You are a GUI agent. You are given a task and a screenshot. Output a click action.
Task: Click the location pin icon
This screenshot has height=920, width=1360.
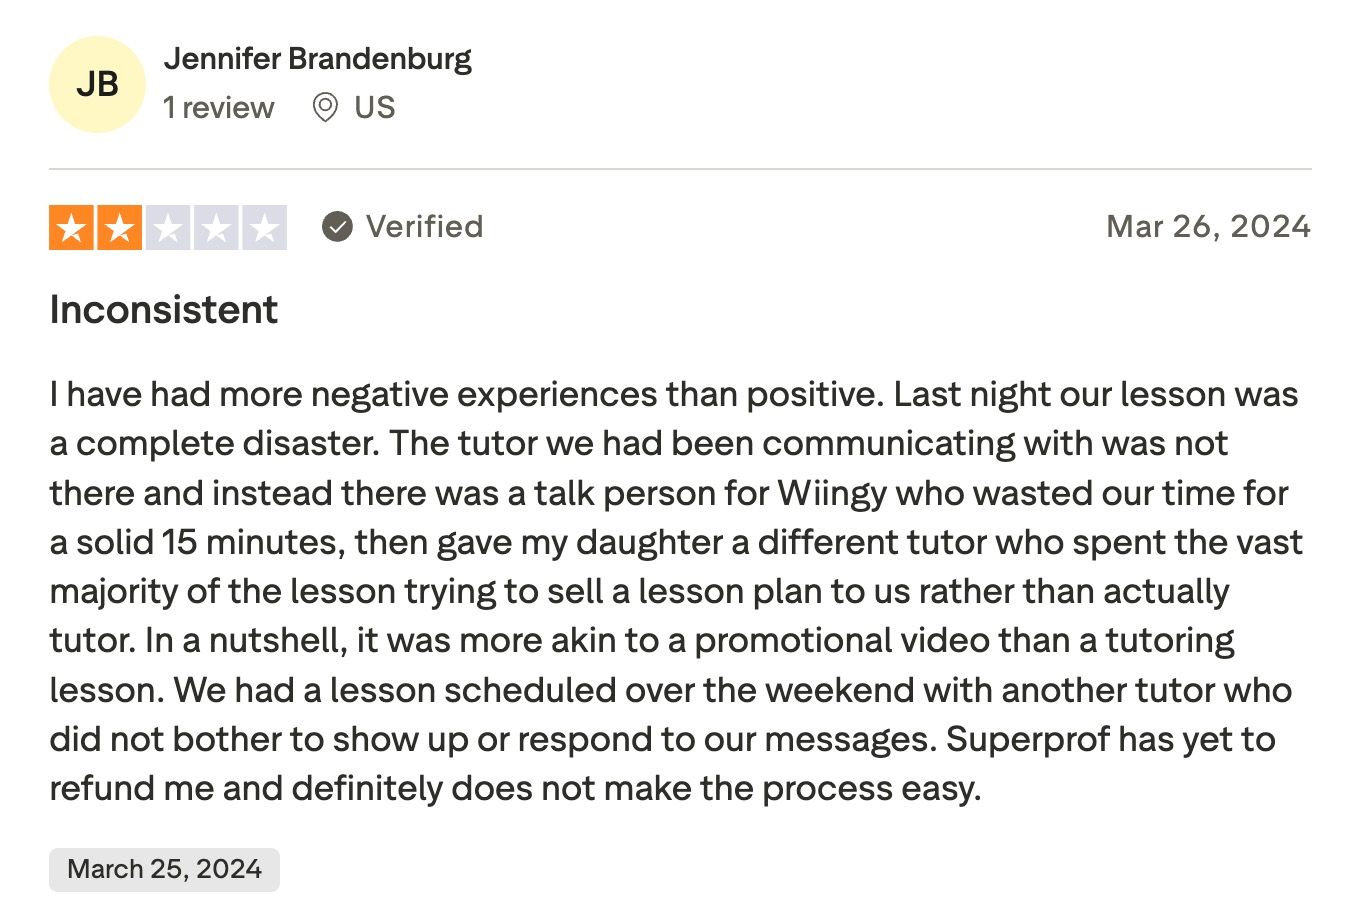(325, 107)
